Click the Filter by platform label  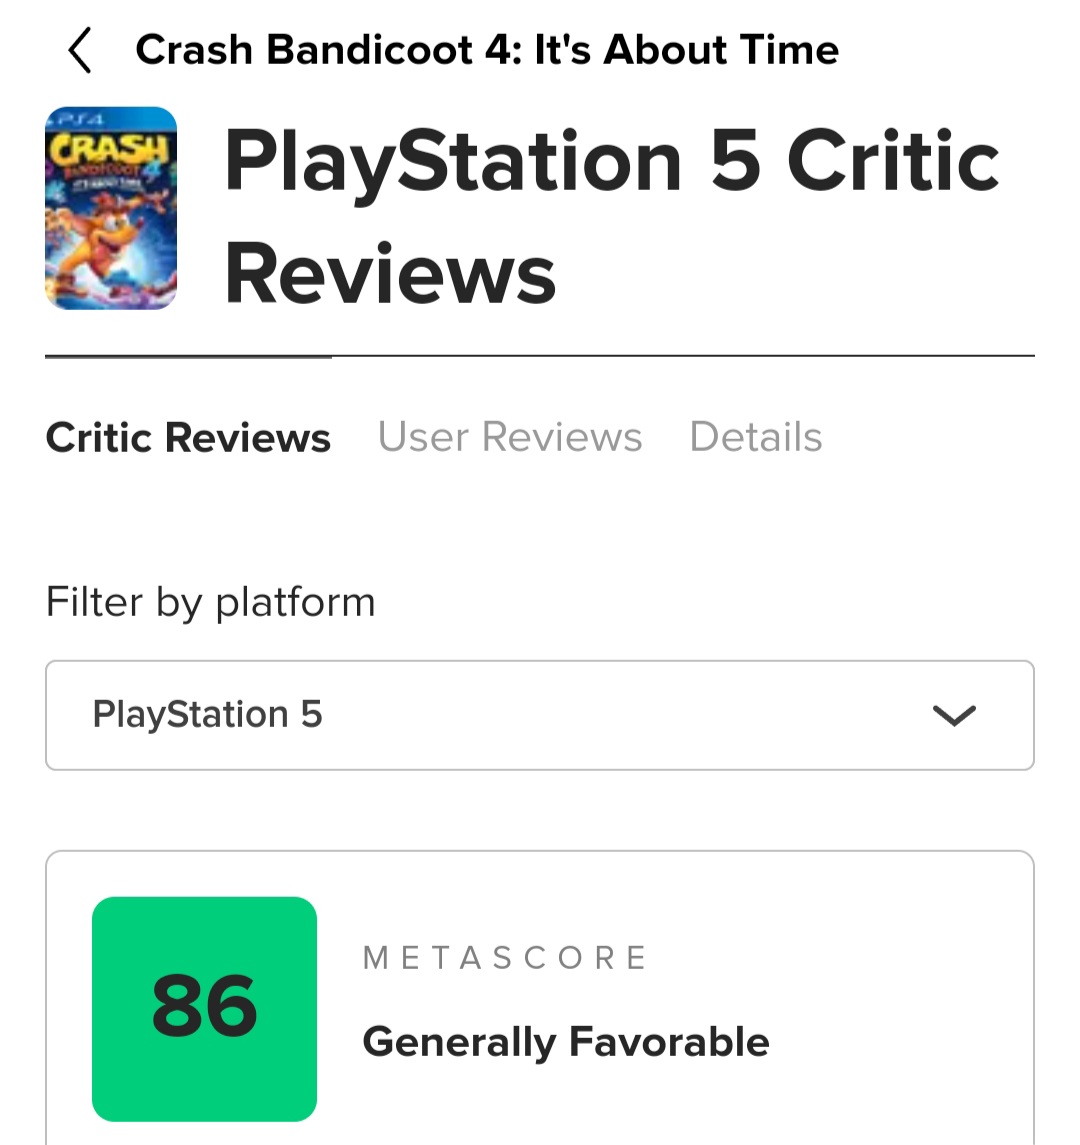point(210,602)
